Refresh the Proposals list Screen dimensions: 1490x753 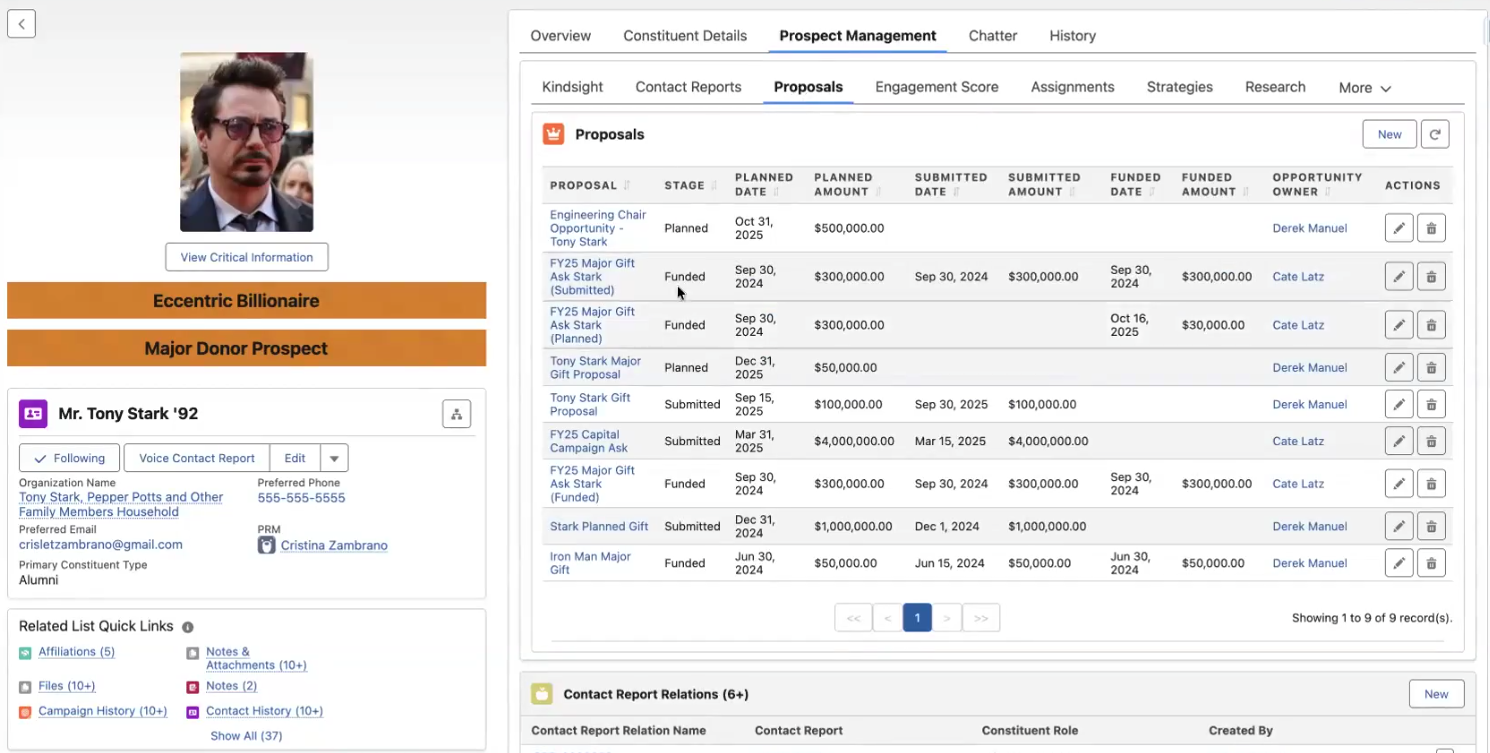[x=1435, y=133]
